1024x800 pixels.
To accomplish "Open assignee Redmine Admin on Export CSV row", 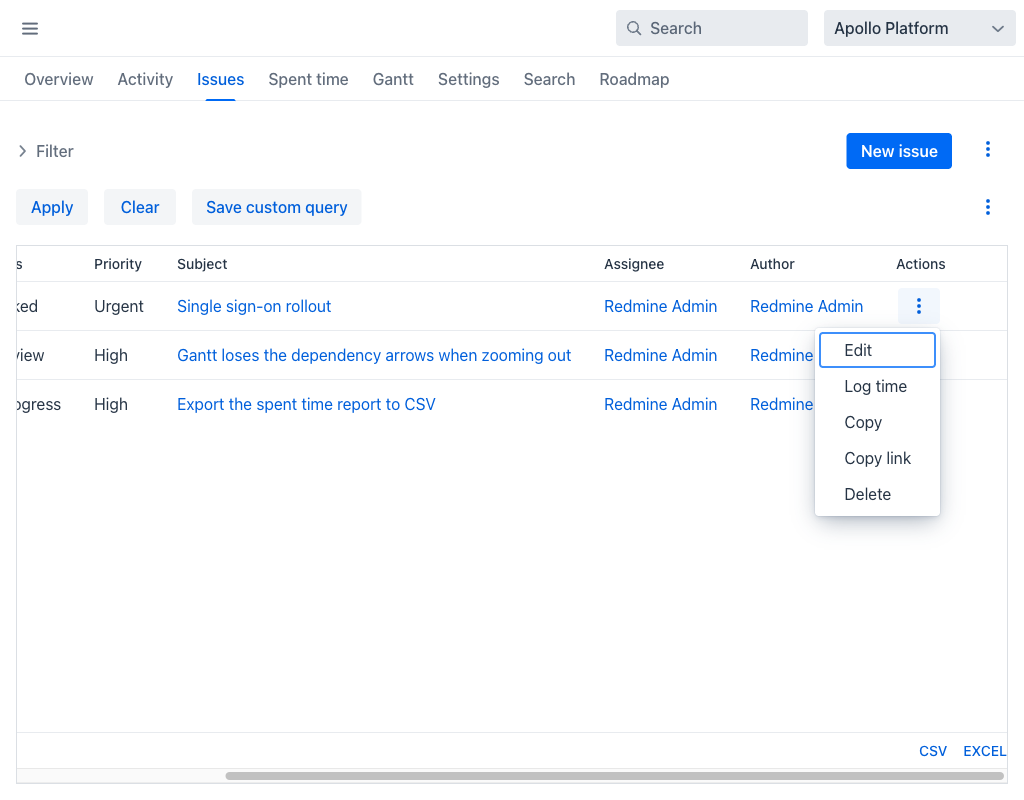I will tap(660, 404).
